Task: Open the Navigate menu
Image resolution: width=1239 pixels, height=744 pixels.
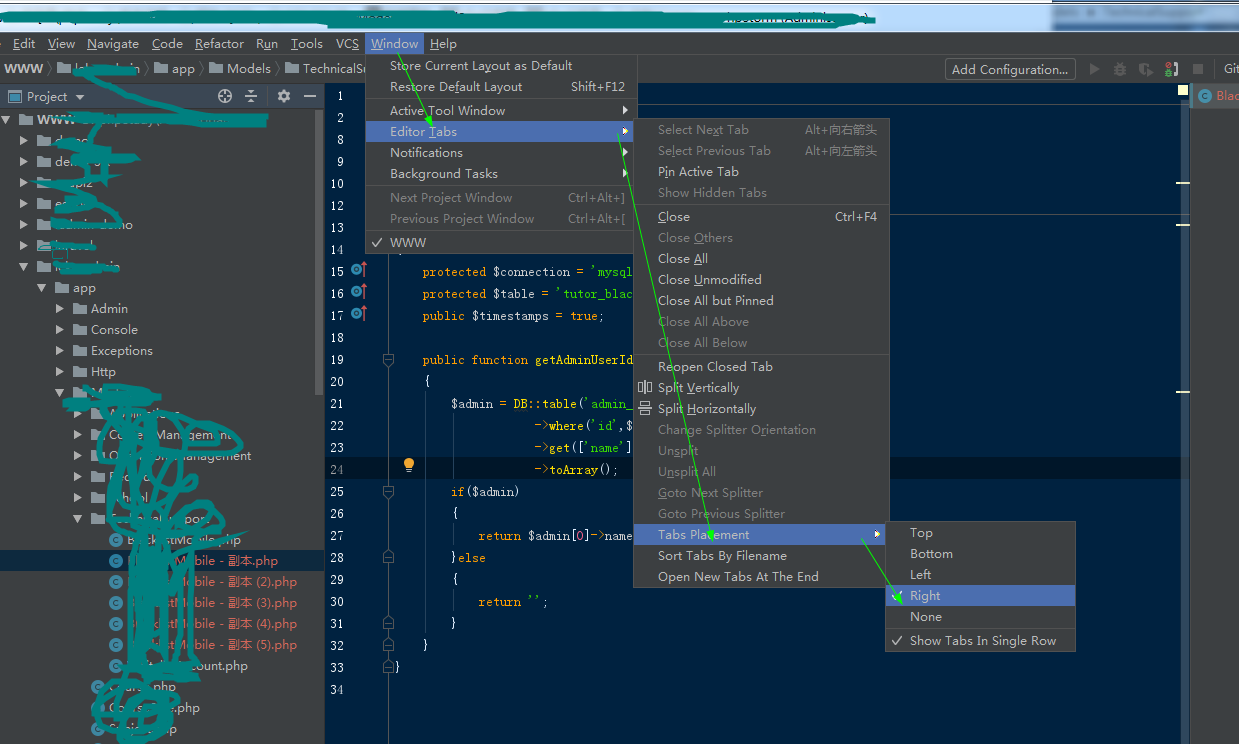Action: 113,44
